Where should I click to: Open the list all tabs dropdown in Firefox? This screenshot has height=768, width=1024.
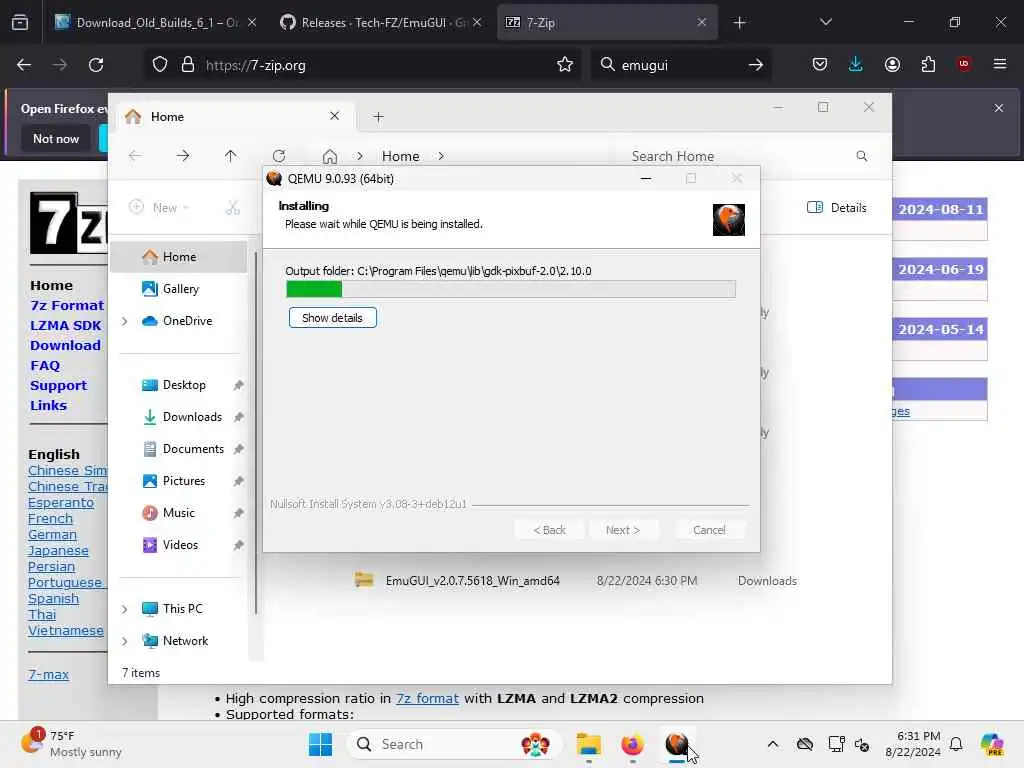[825, 22]
